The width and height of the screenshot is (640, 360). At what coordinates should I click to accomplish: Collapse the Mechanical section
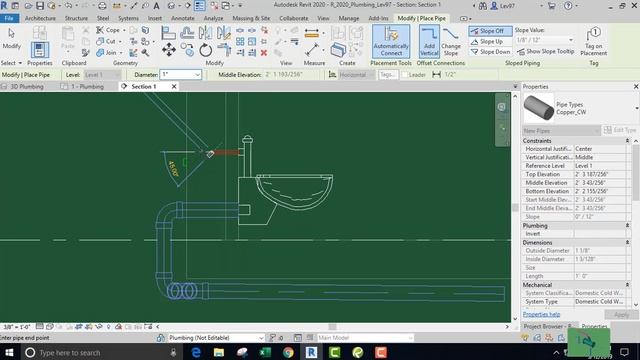tap(627, 285)
